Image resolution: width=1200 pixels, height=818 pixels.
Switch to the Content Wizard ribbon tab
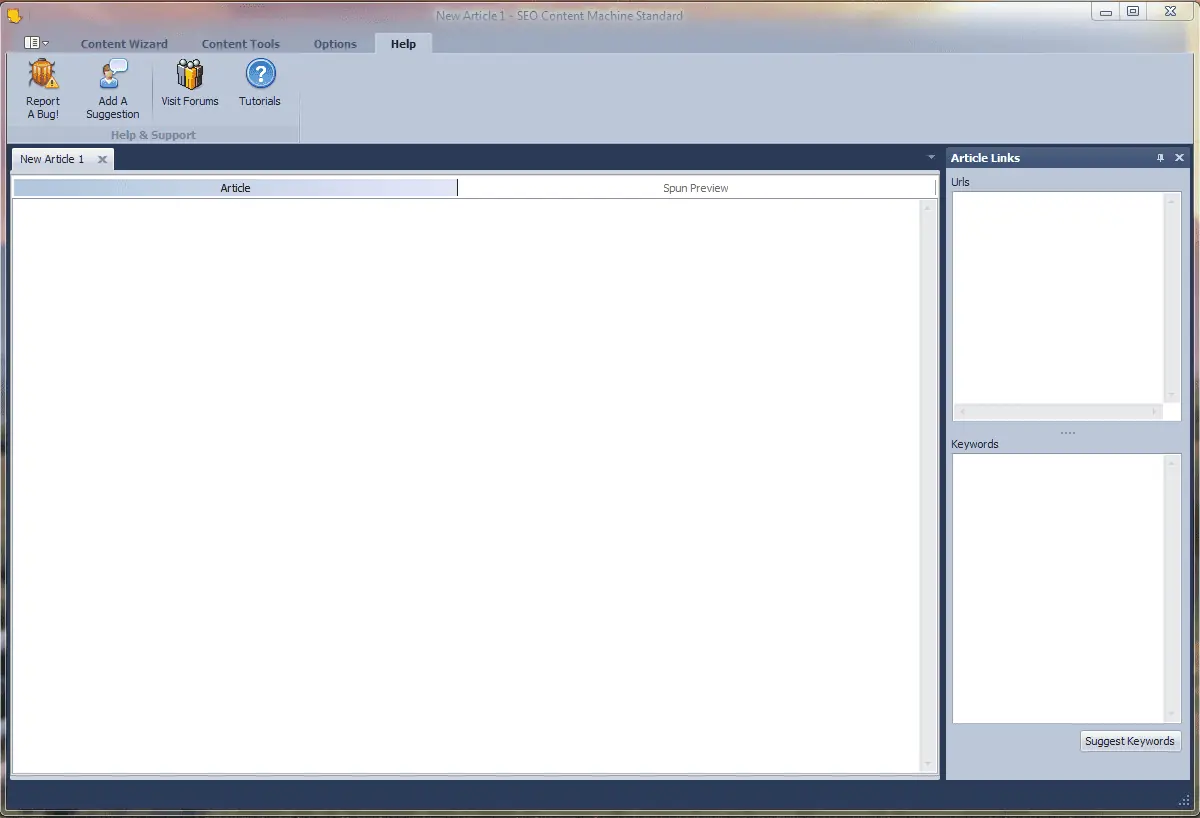pos(124,44)
